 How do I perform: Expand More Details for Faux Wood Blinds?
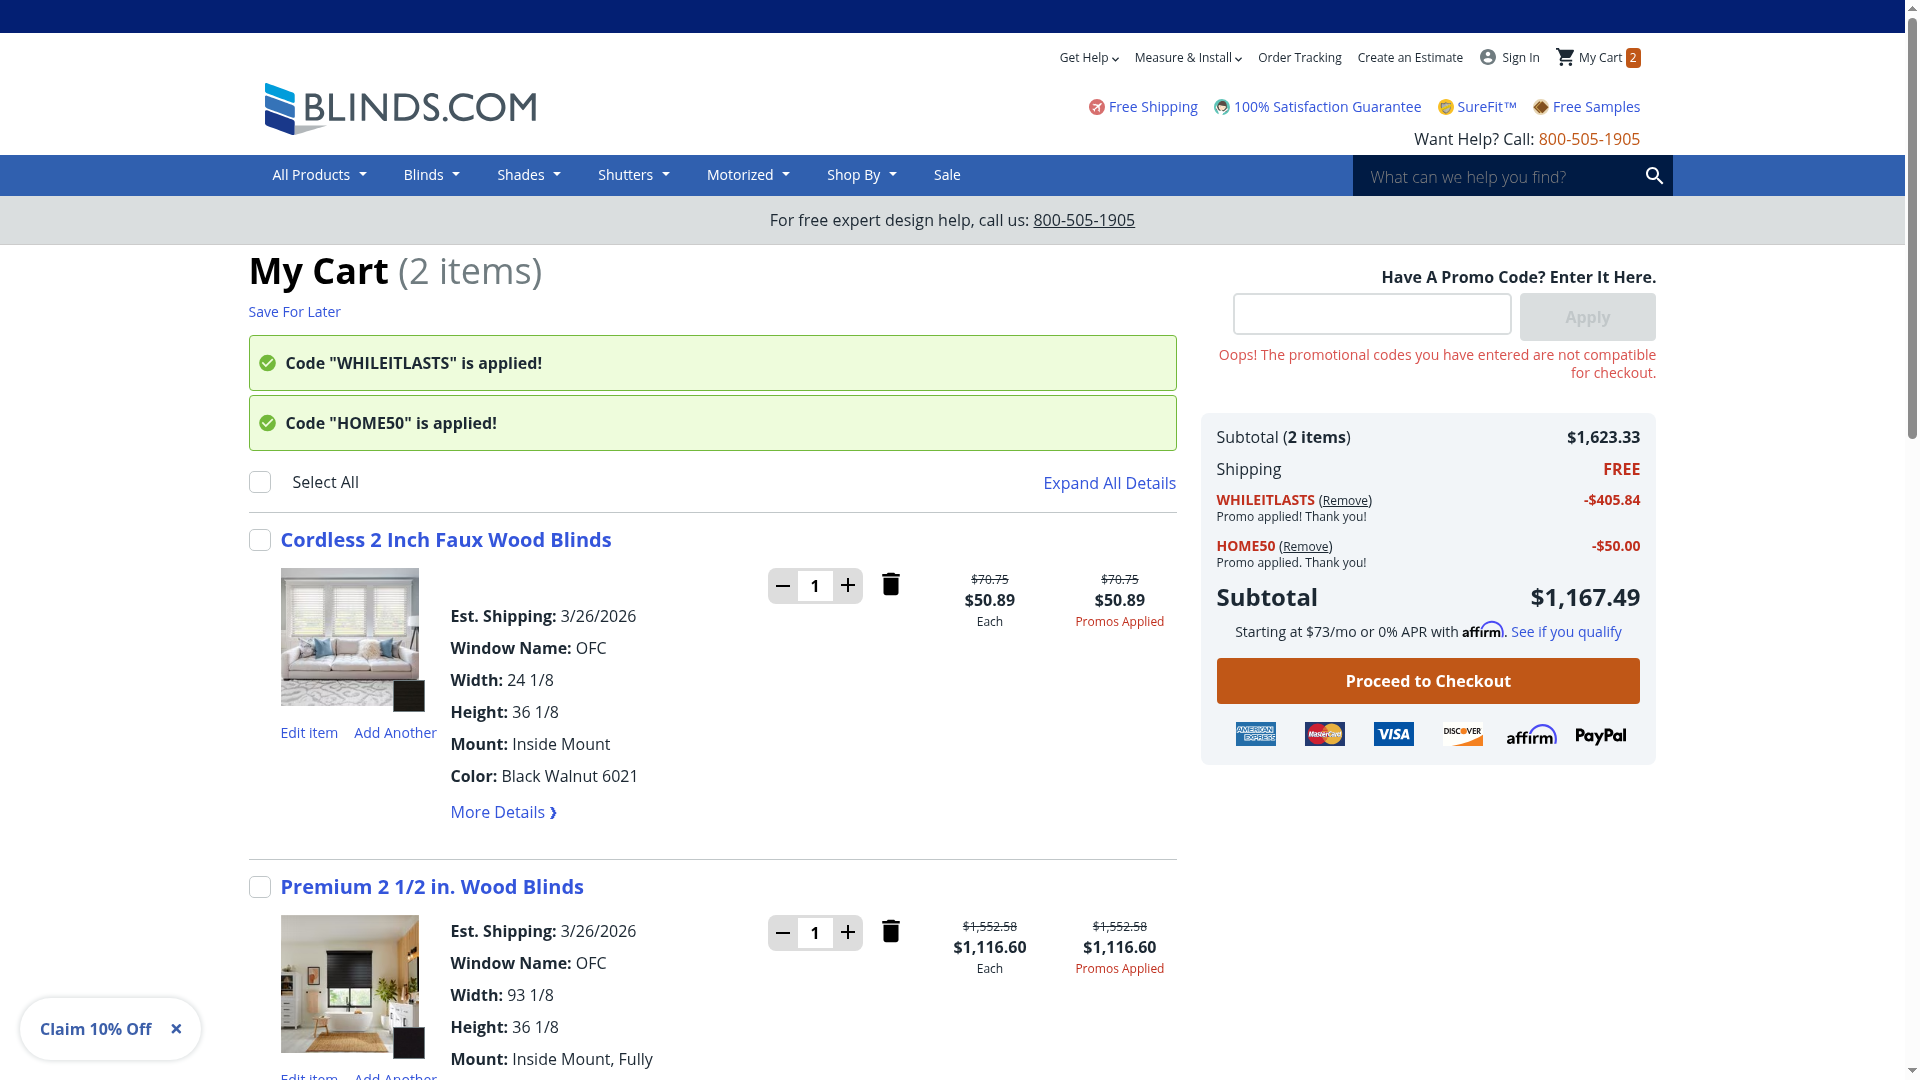click(503, 812)
